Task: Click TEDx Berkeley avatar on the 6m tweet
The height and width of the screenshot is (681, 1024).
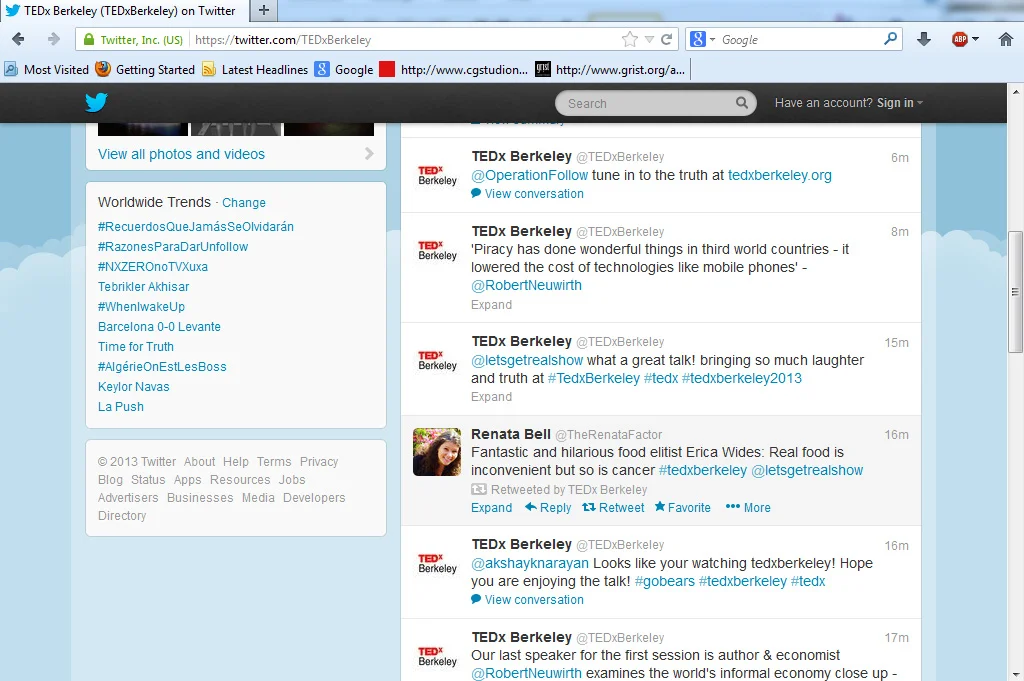Action: click(437, 175)
